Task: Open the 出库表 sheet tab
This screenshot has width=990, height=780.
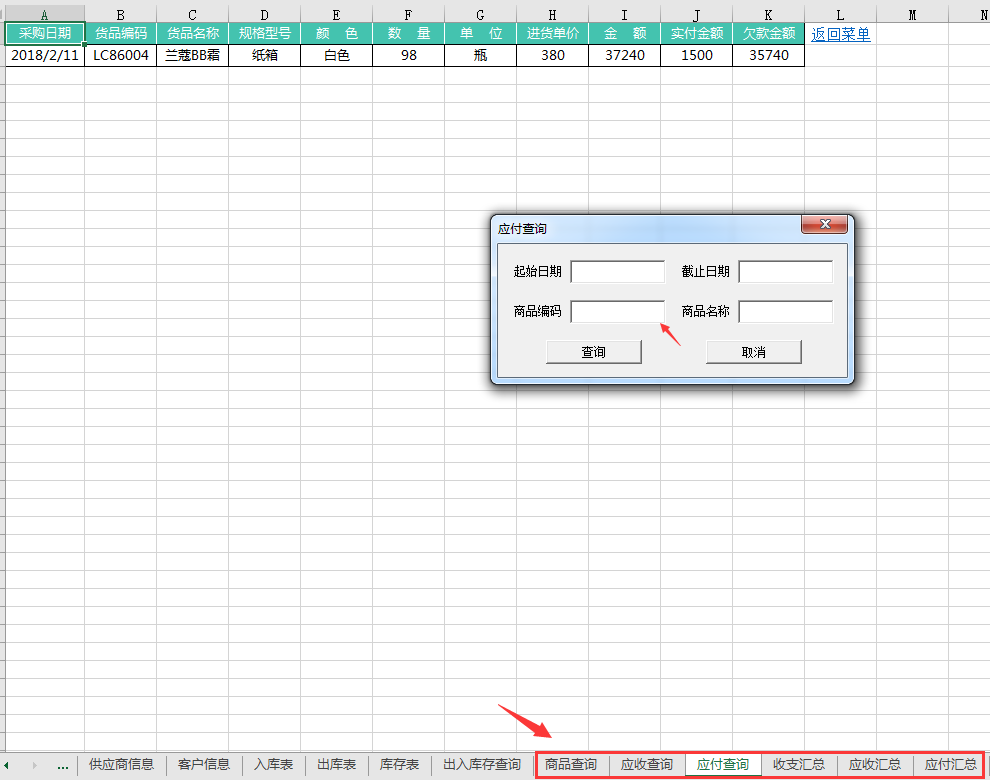Action: pos(337,764)
